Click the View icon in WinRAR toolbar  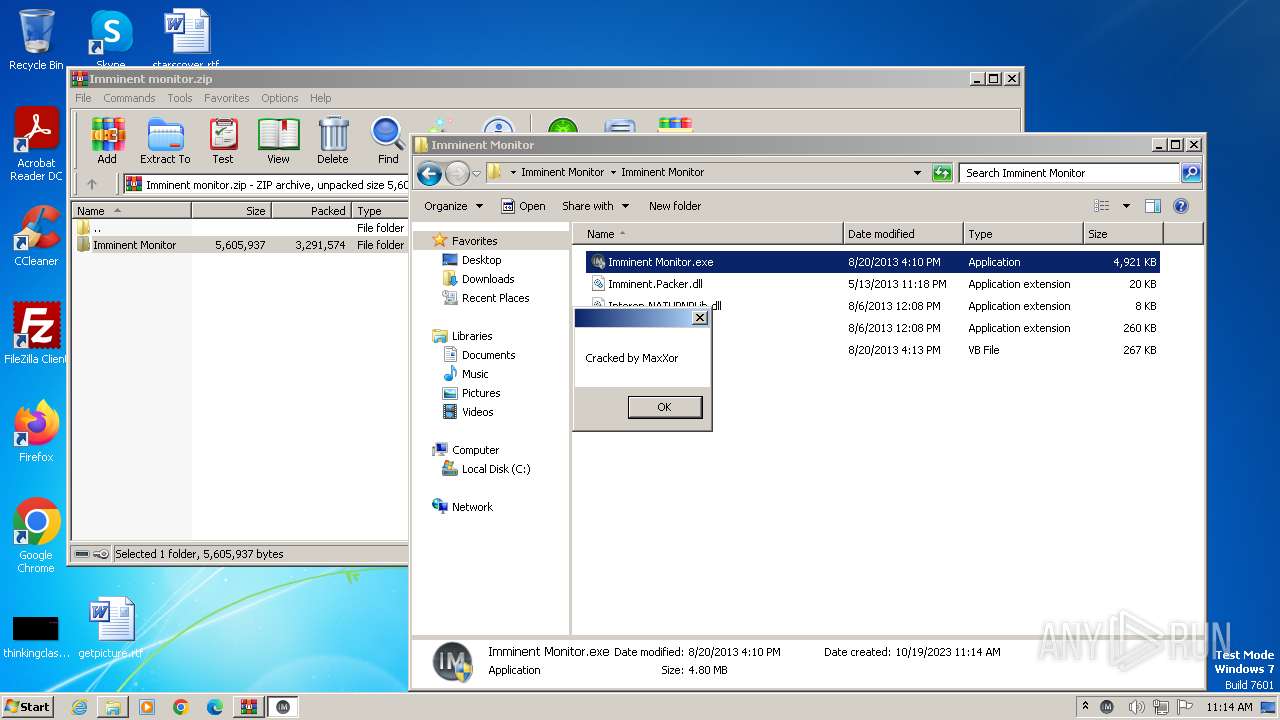click(278, 141)
